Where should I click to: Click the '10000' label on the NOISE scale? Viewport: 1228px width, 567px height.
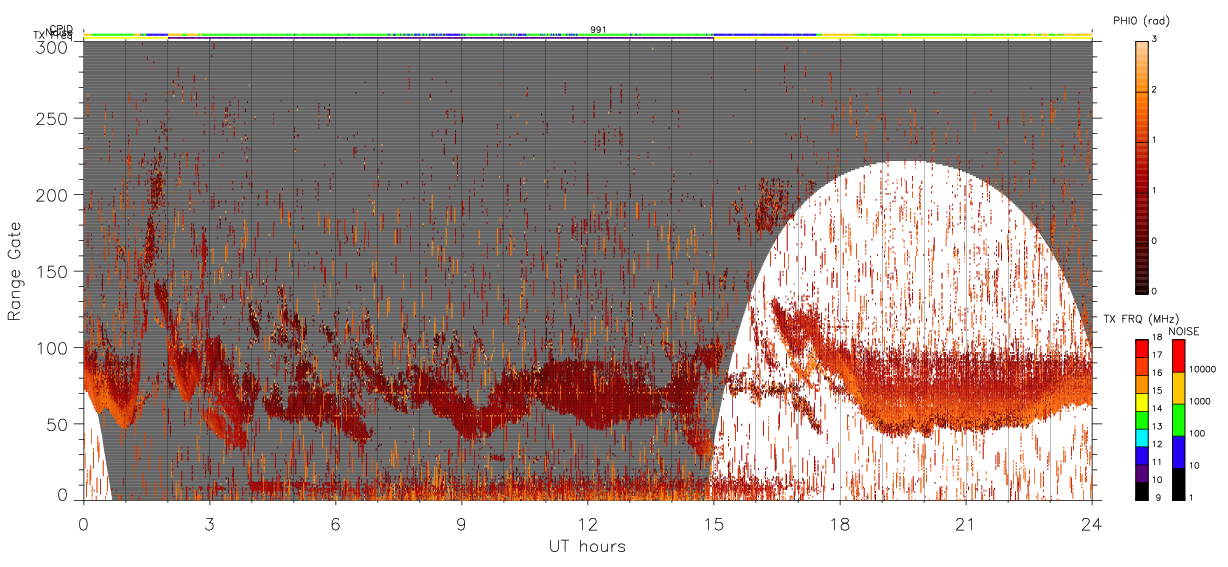[1202, 369]
